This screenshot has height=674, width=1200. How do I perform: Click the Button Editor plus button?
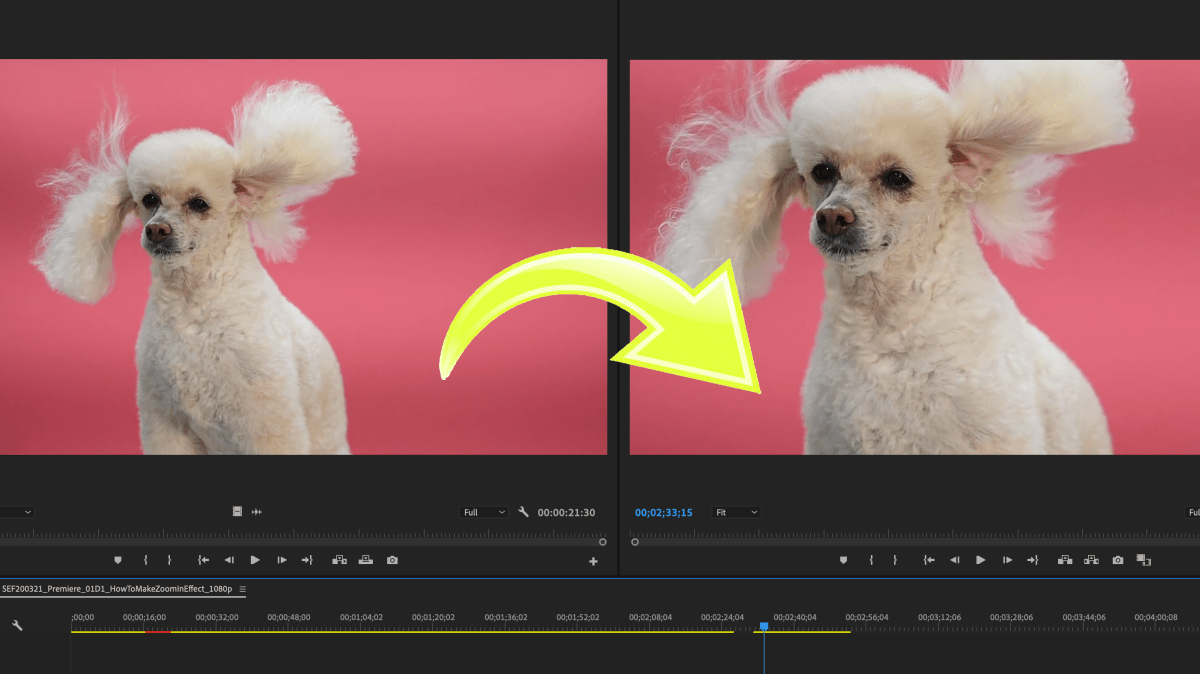click(594, 560)
